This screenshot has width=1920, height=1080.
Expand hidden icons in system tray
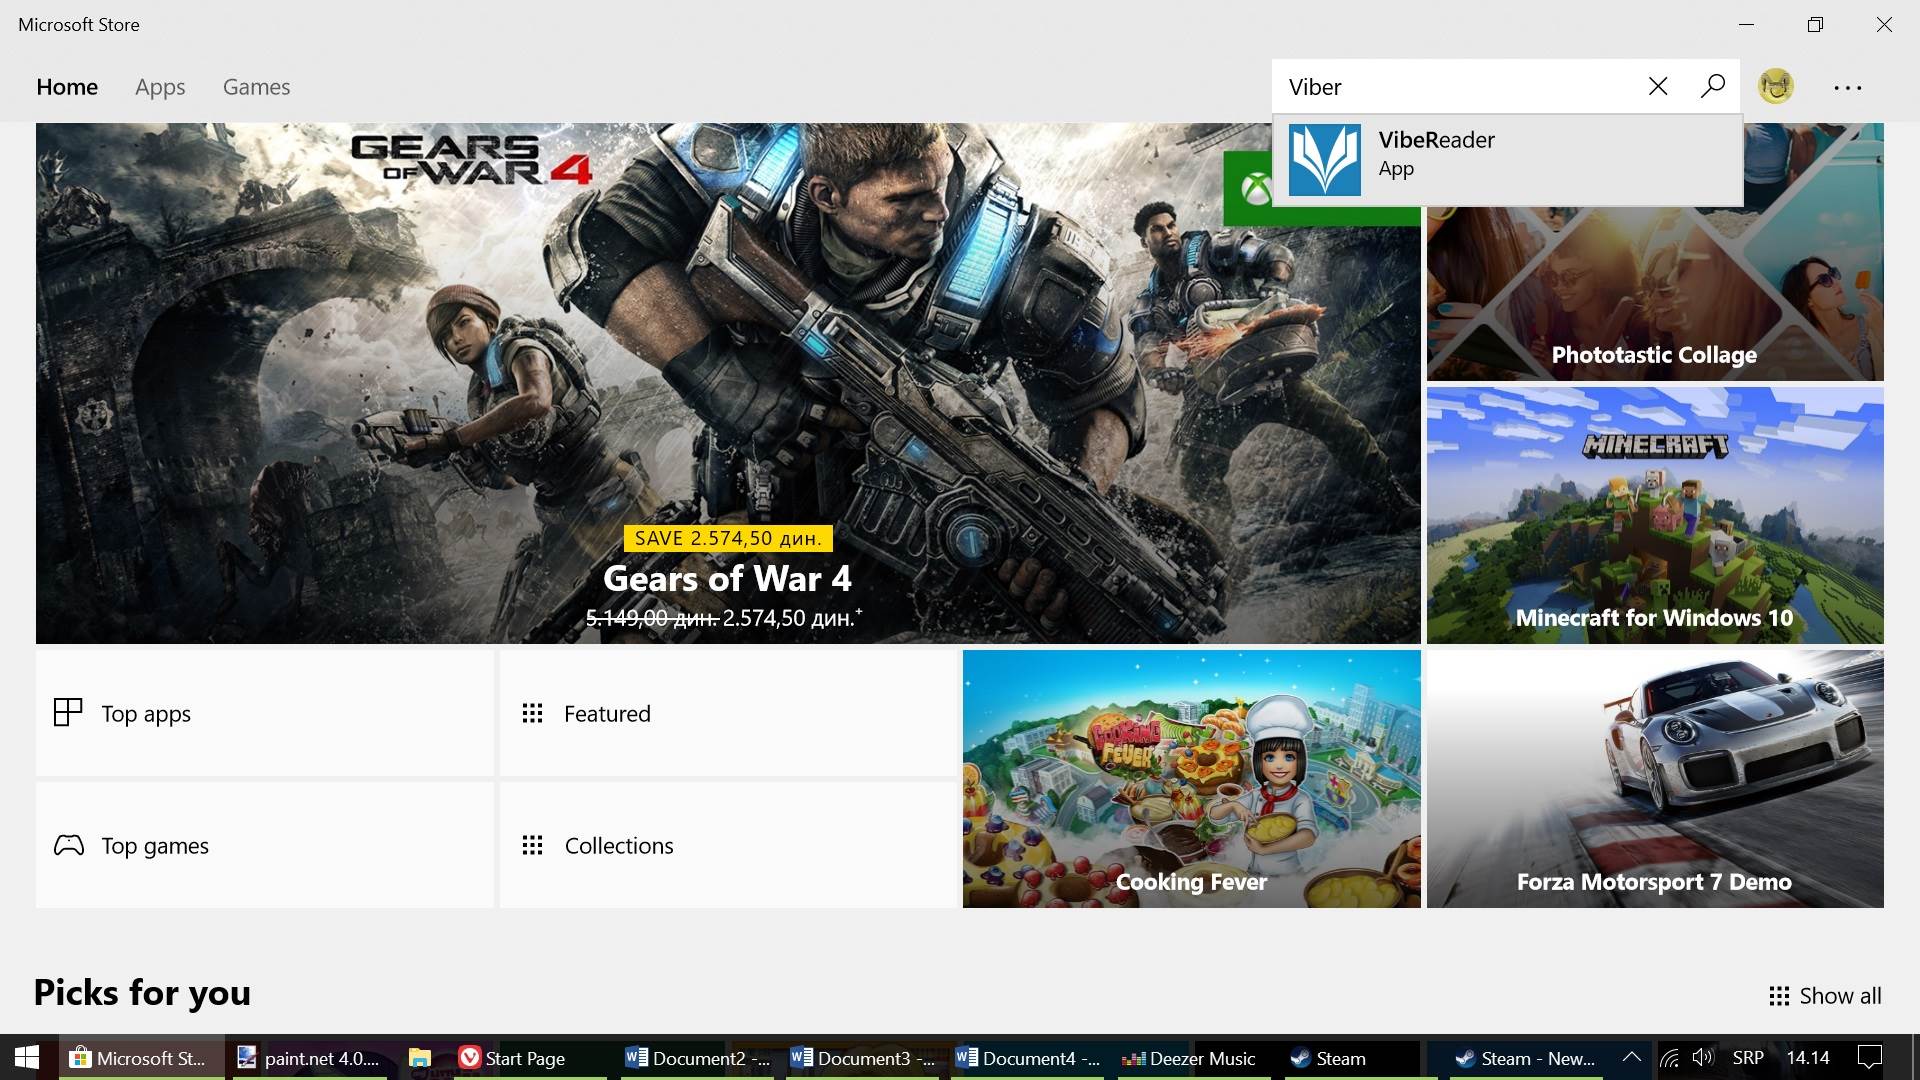point(1630,1057)
